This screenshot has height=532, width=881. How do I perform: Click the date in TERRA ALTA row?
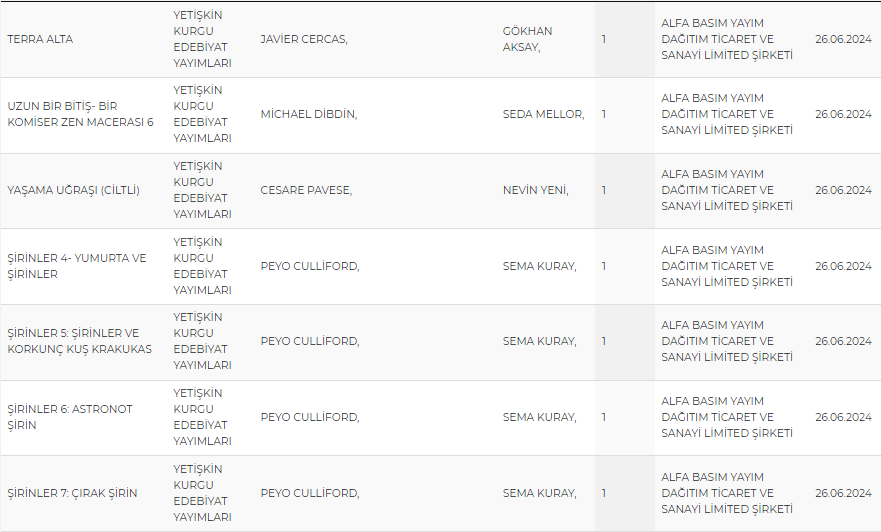point(843,39)
